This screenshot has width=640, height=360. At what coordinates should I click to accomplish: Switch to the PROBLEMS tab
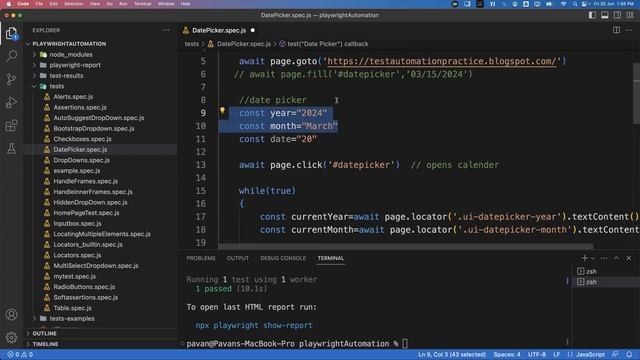(201, 258)
